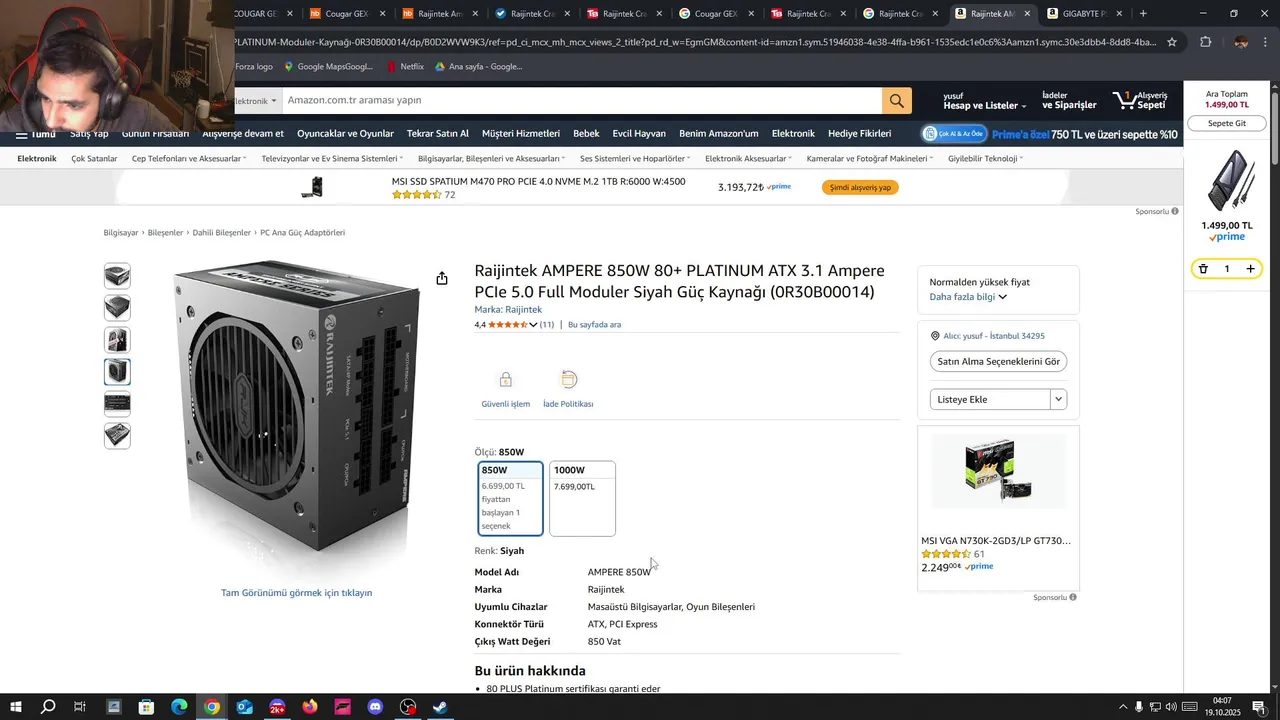Viewport: 1280px width, 720px height.
Task: Bookmark the page with the star icon
Action: point(1172,42)
